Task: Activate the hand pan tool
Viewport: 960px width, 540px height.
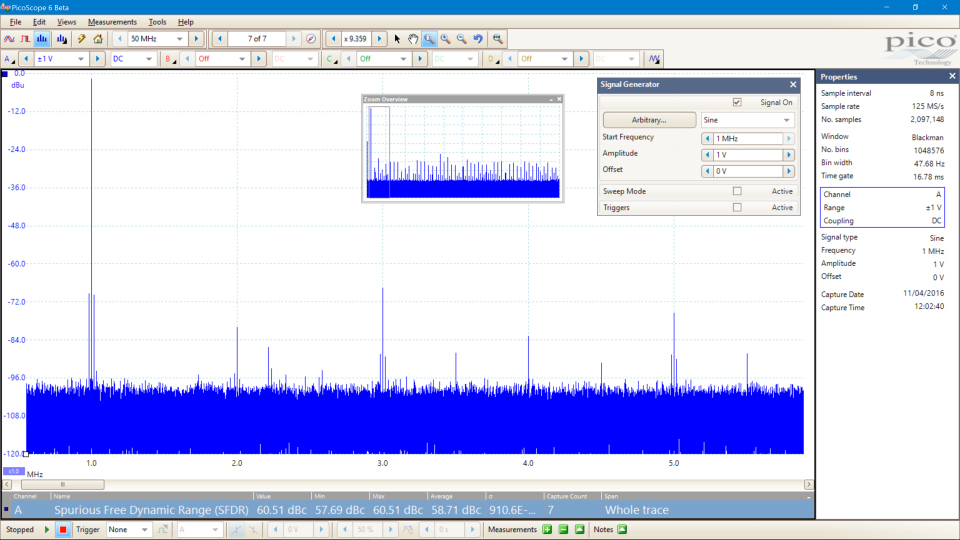Action: [x=412, y=39]
